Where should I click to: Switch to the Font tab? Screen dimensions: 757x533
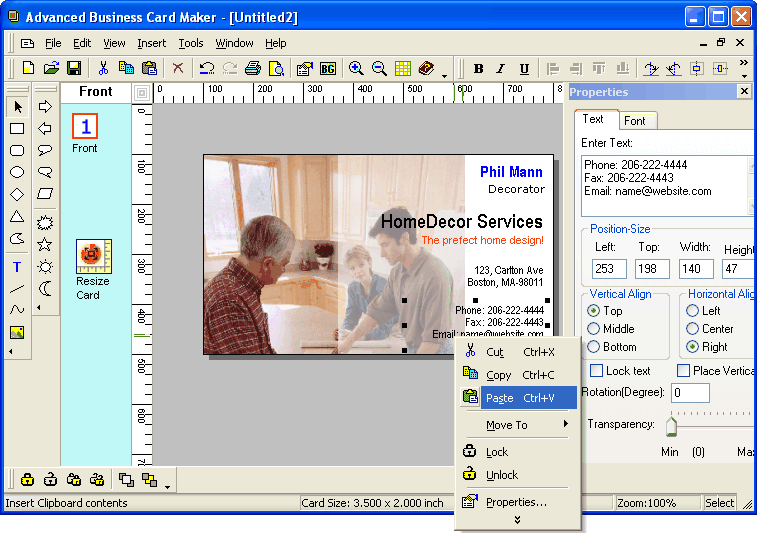pos(634,121)
